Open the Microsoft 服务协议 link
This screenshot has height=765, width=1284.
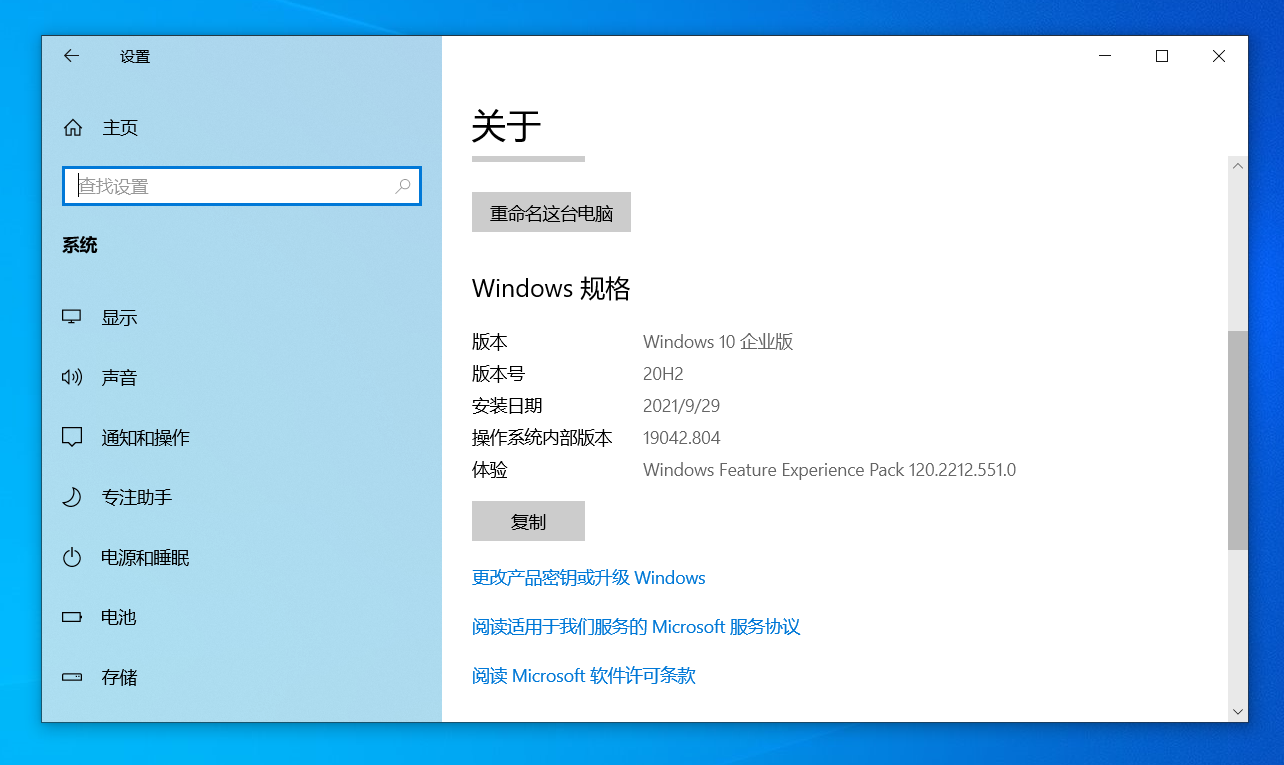tap(636, 627)
